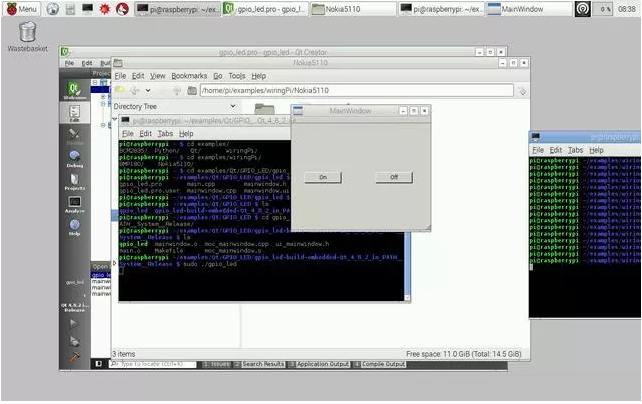Launch the web browser from taskbar
The width and height of the screenshot is (642, 404).
53,9
